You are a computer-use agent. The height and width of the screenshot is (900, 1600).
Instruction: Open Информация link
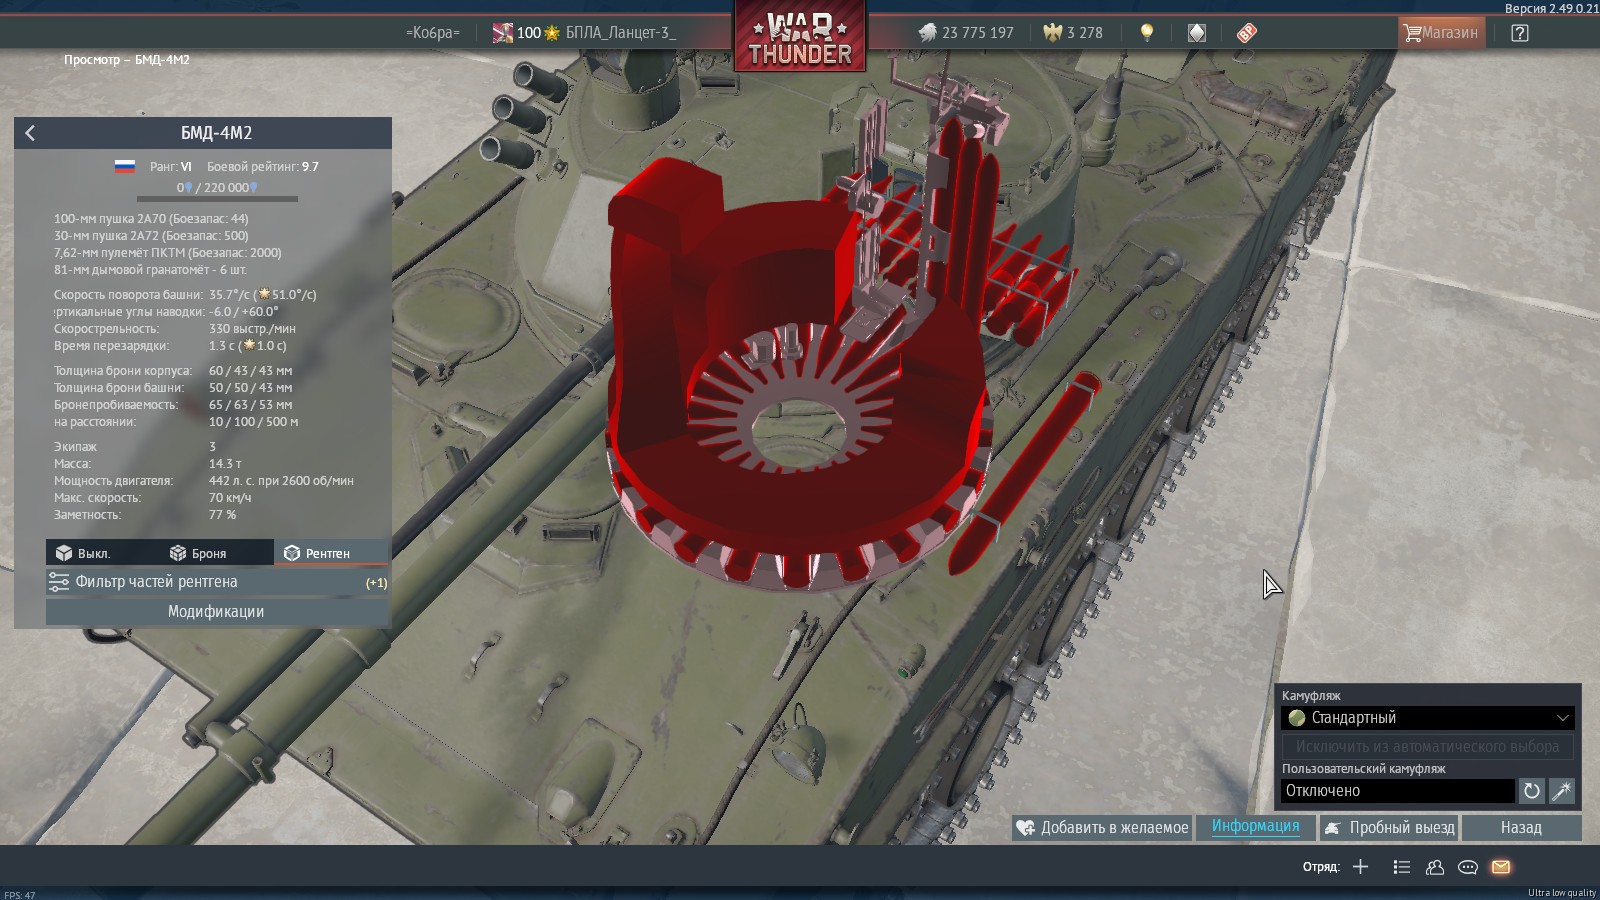click(1255, 826)
